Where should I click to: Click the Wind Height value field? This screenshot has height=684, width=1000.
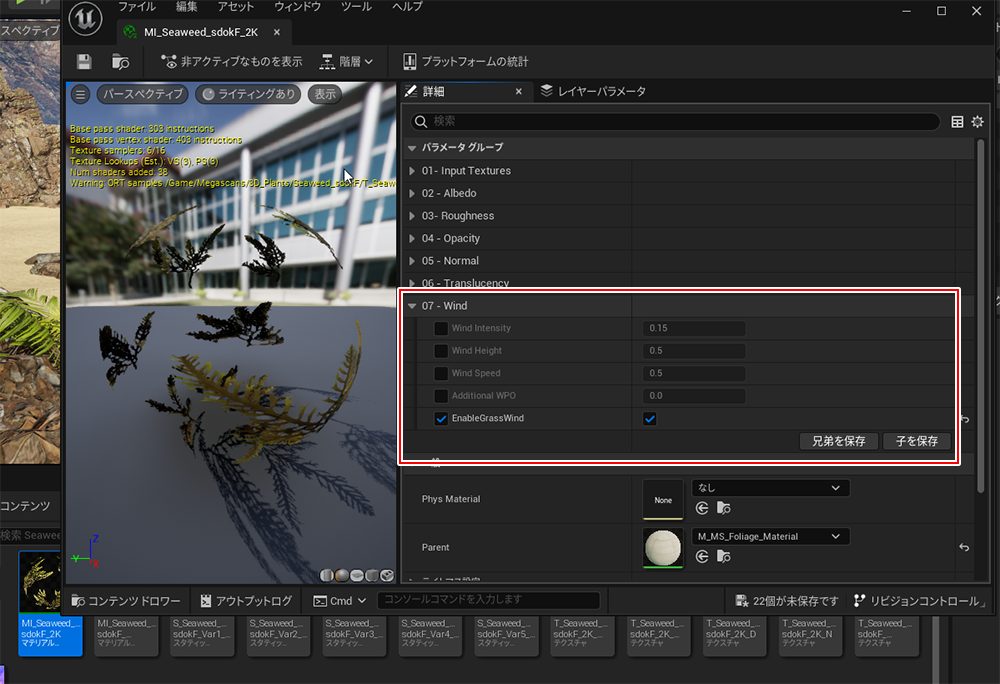click(x=695, y=351)
